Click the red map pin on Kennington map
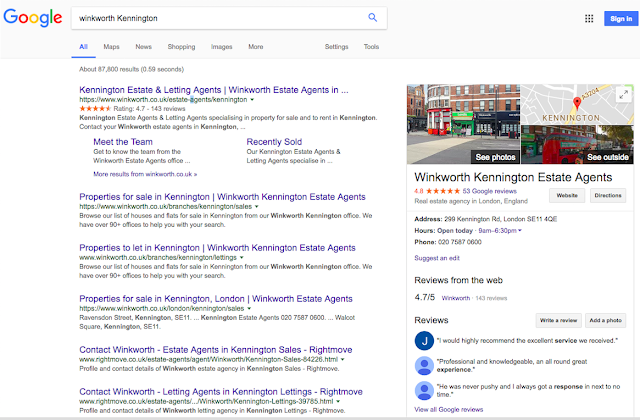640x420 pixels. [577, 103]
